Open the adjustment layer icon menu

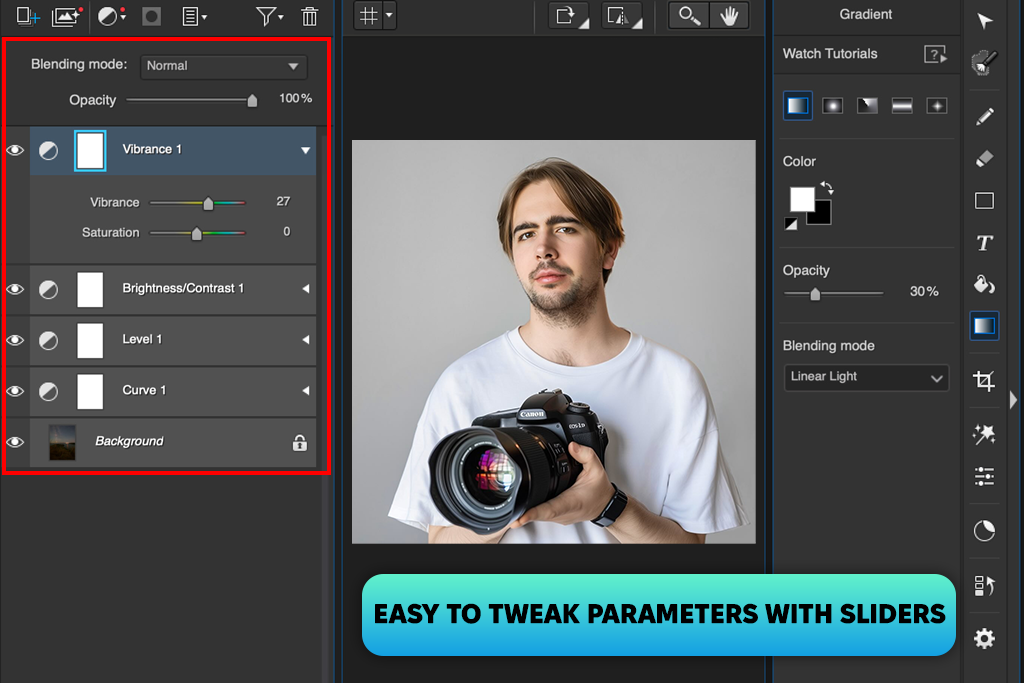pyautogui.click(x=112, y=16)
